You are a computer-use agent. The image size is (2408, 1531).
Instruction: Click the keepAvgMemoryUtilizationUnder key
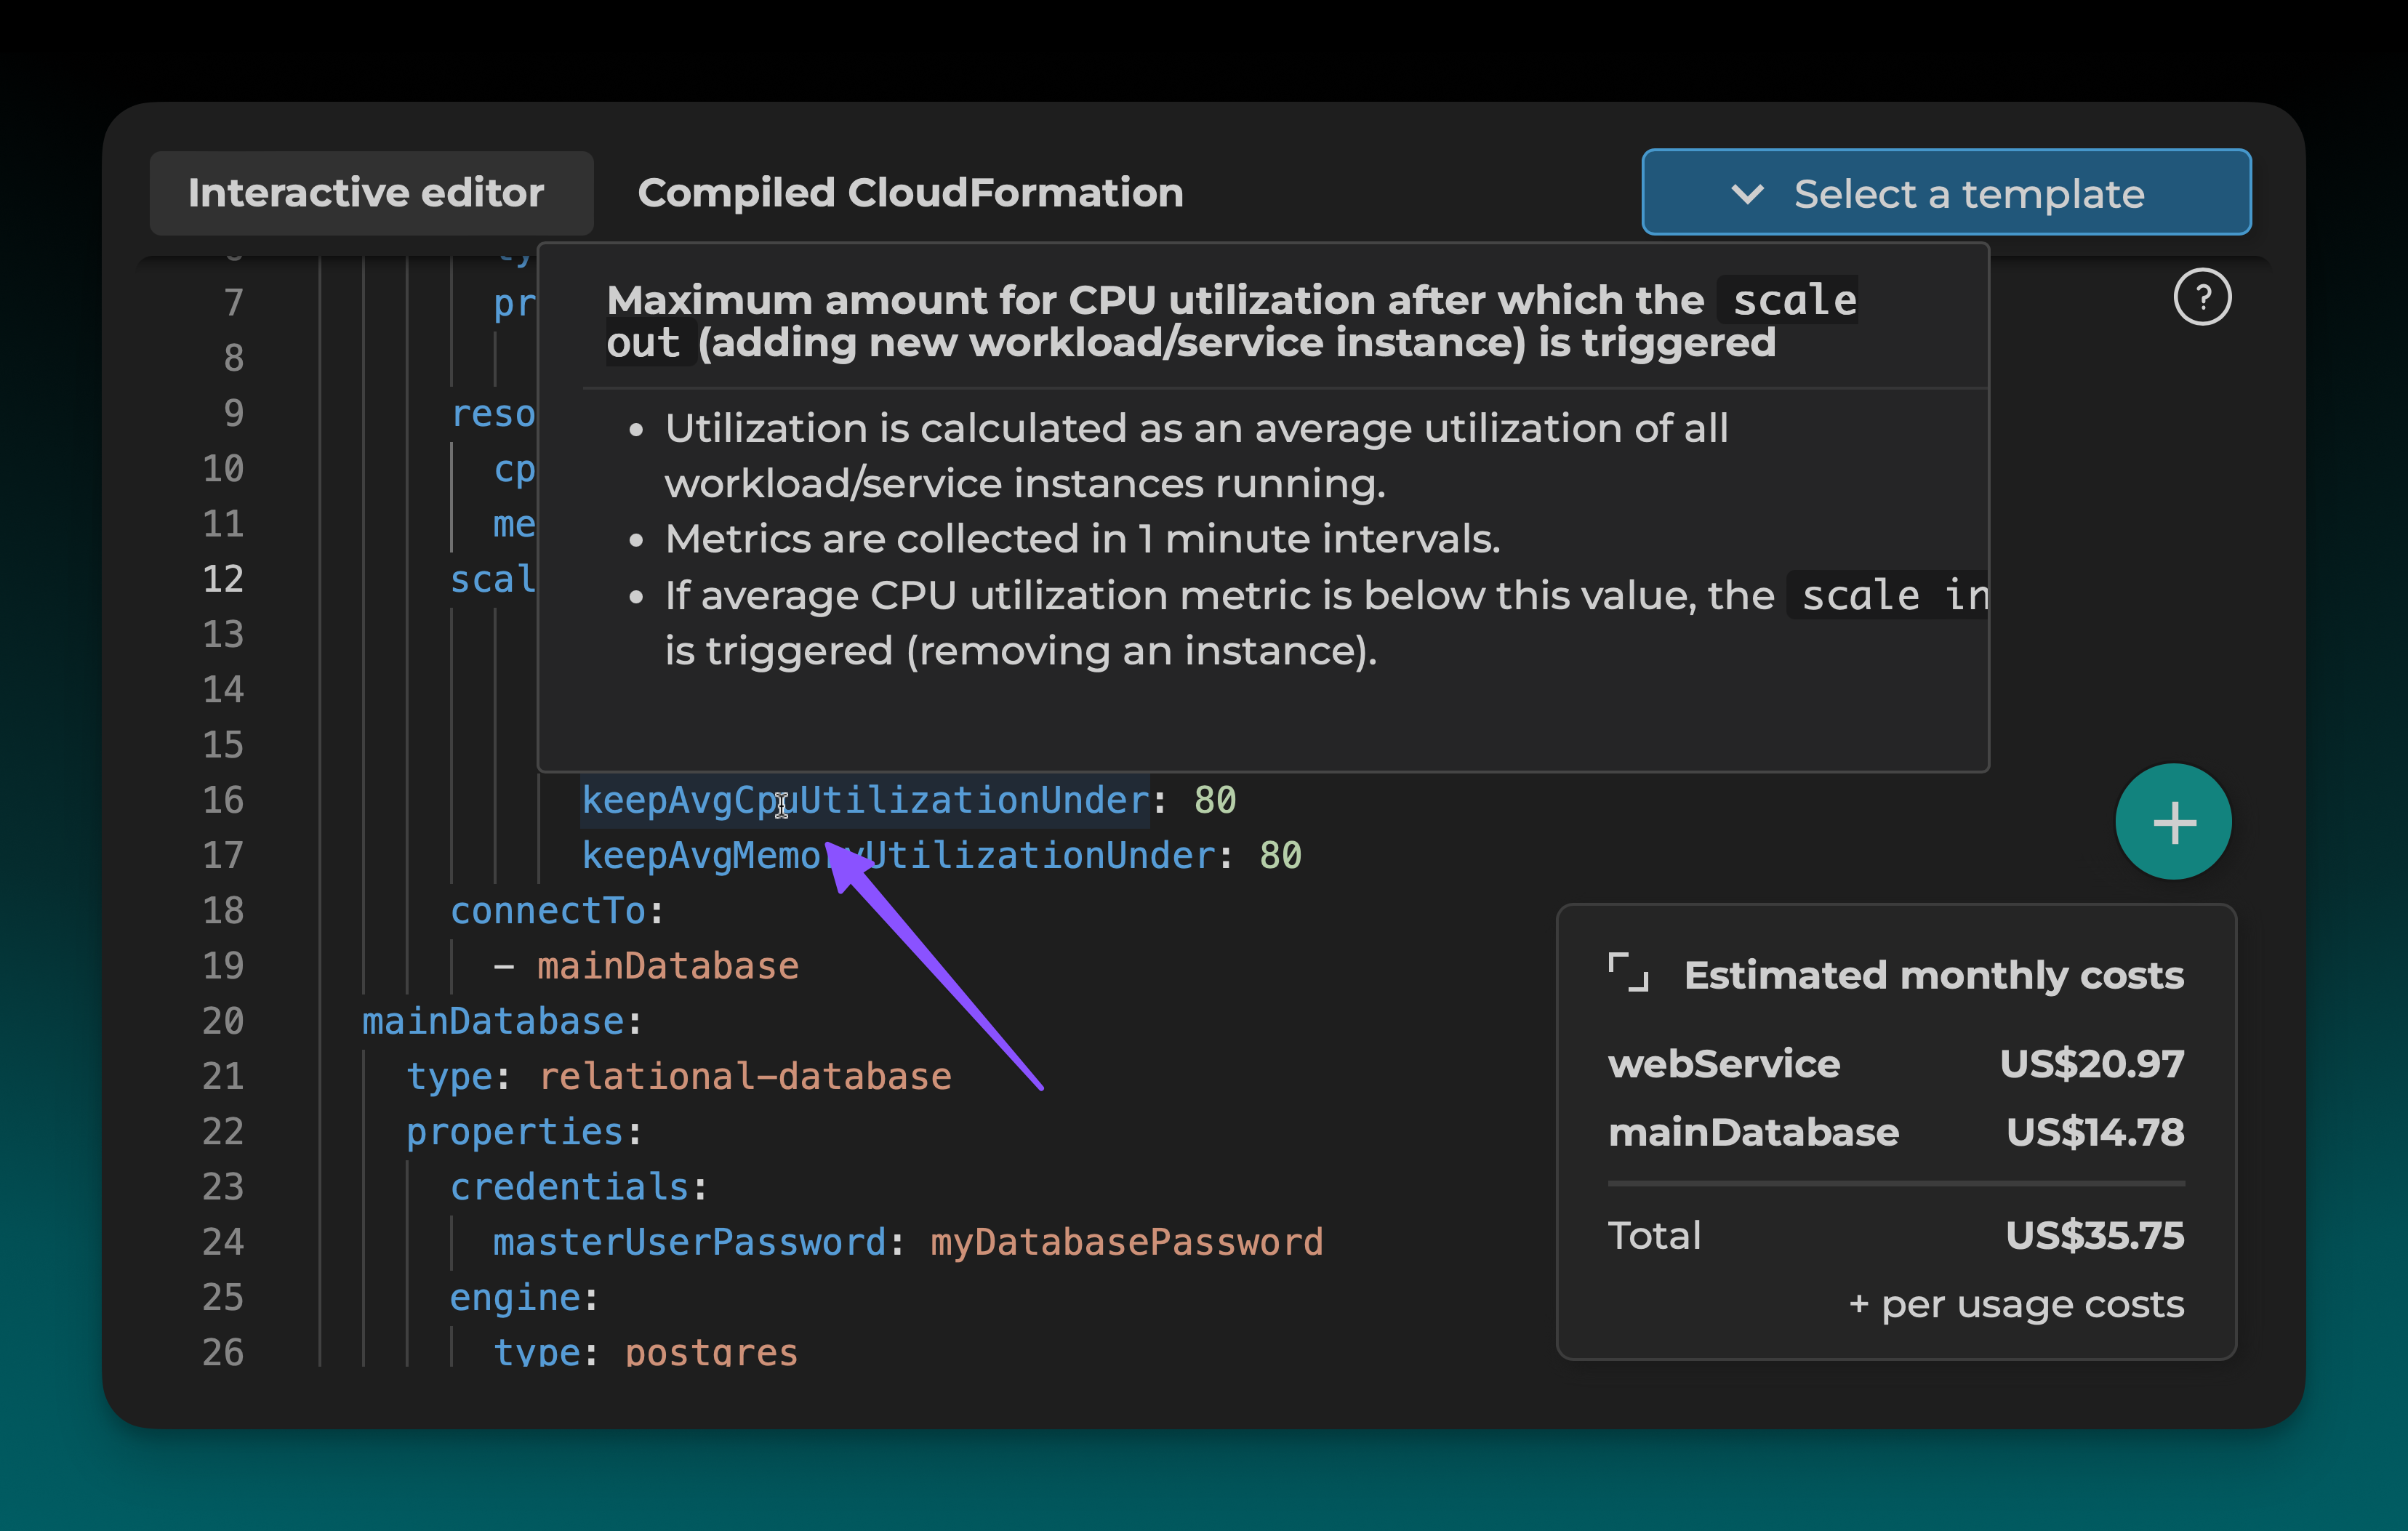(x=898, y=856)
